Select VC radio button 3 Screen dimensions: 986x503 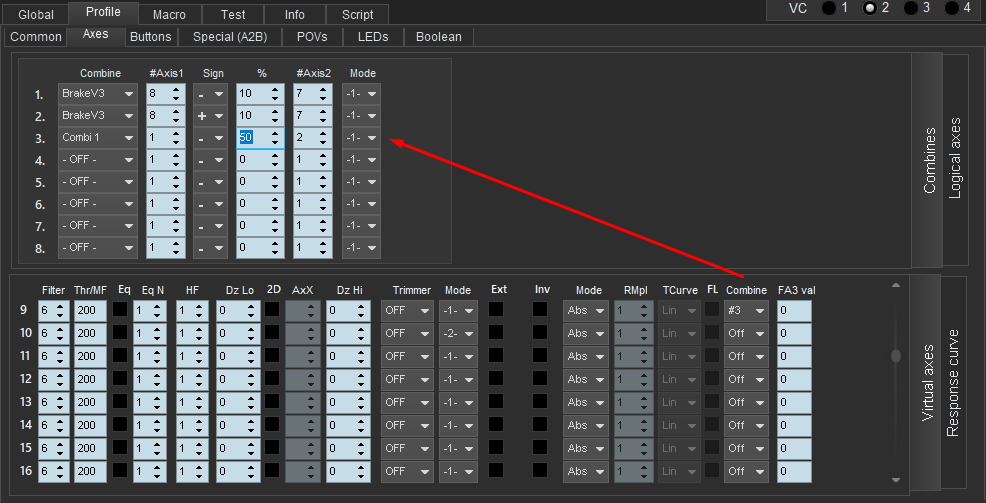point(910,8)
